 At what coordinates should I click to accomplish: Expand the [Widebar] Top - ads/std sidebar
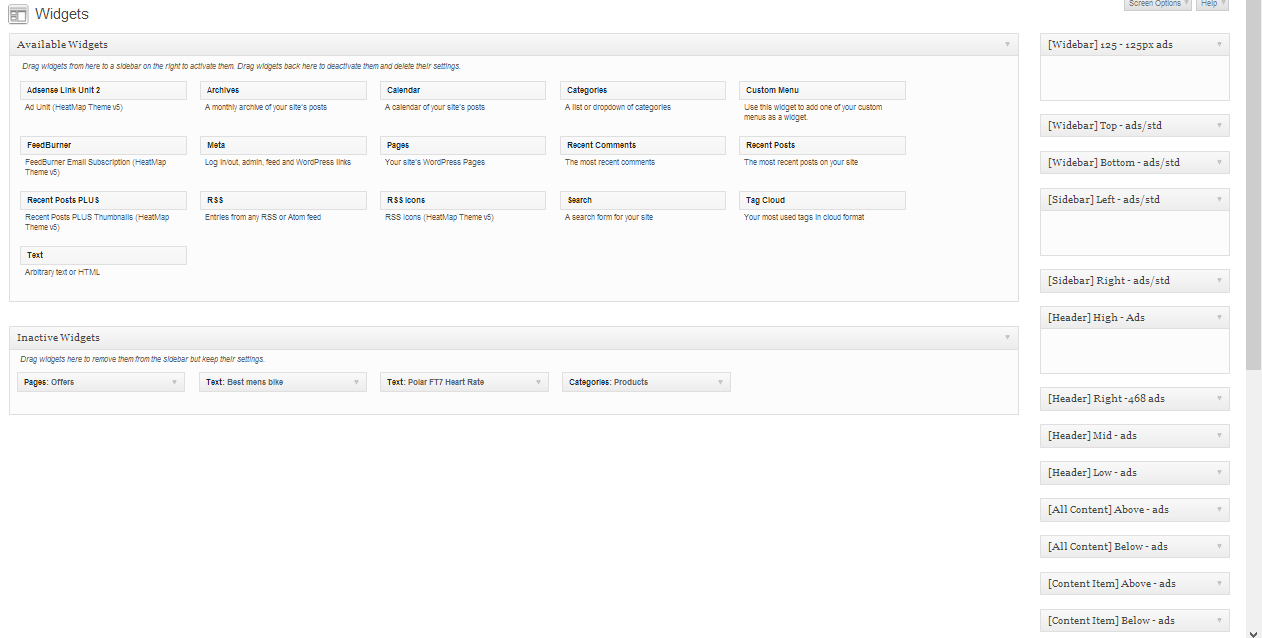(x=1219, y=126)
